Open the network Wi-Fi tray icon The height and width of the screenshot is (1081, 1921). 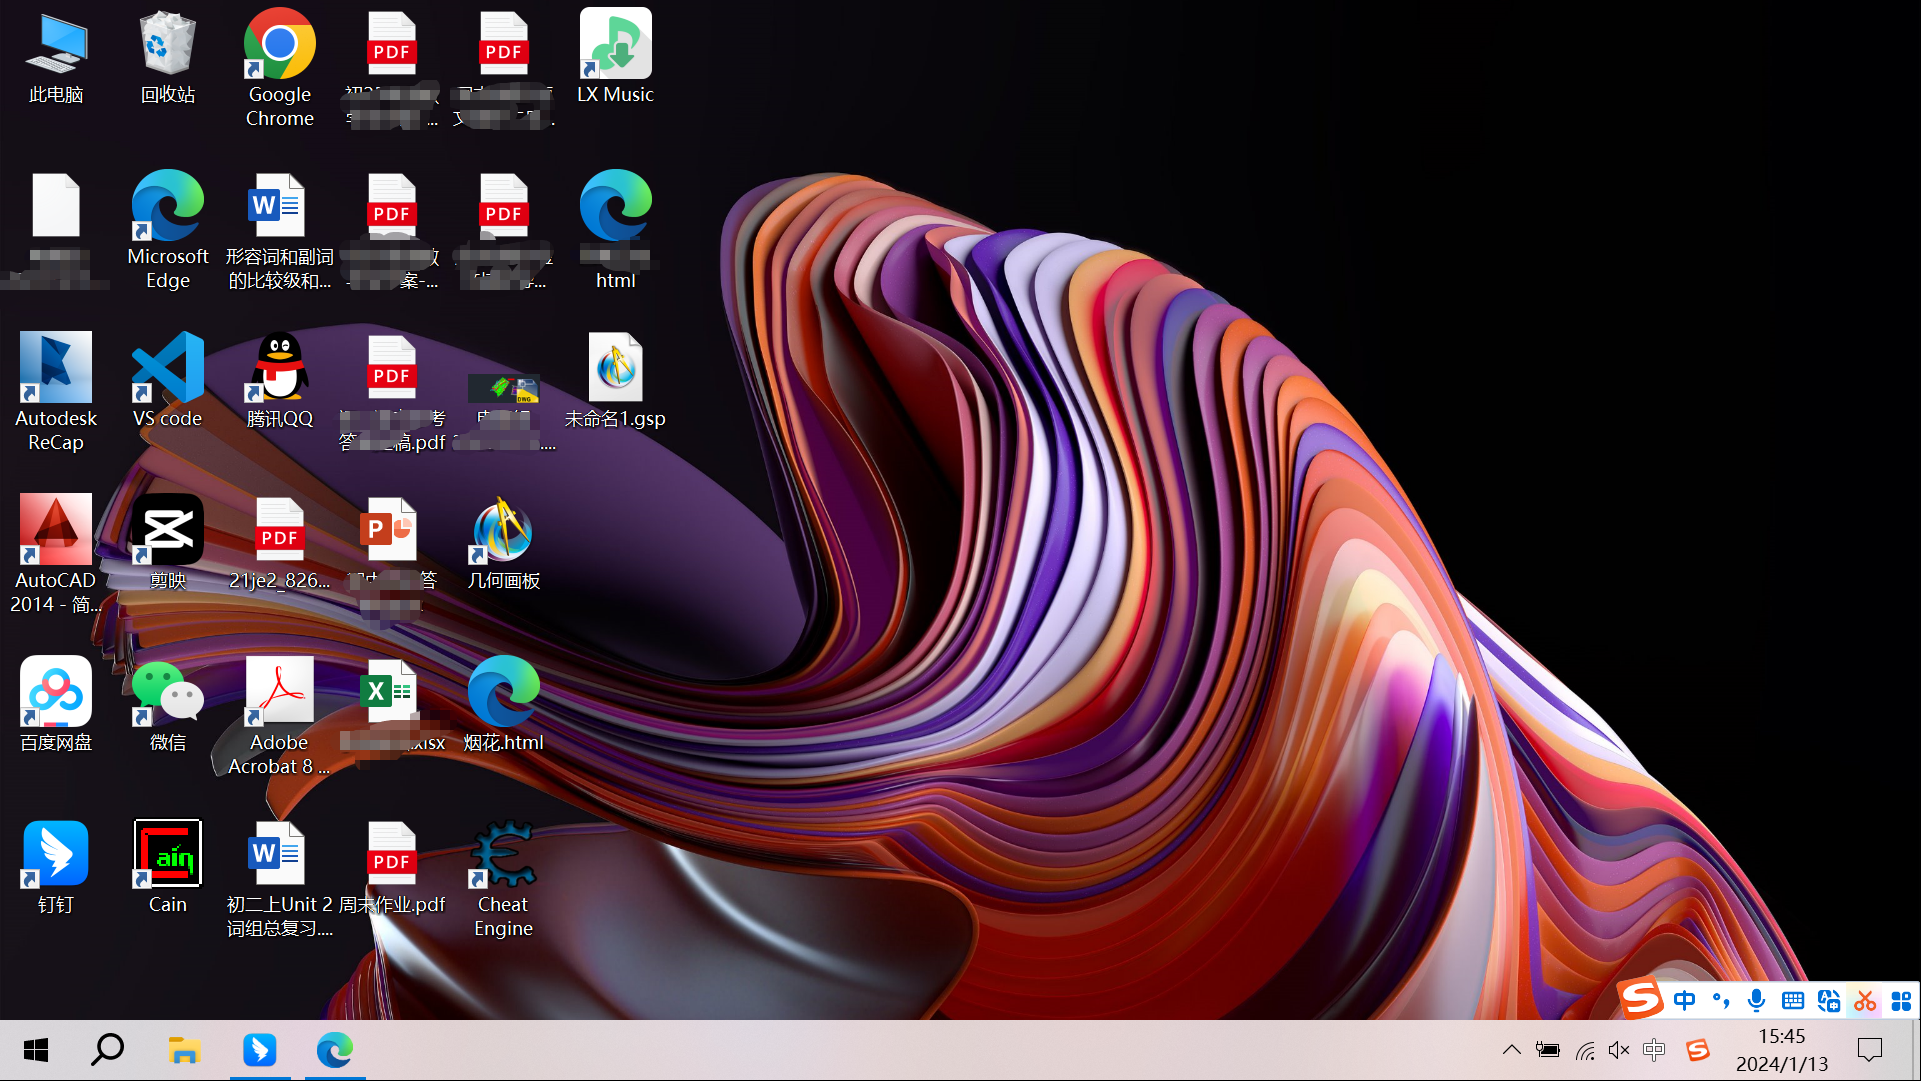point(1585,1050)
